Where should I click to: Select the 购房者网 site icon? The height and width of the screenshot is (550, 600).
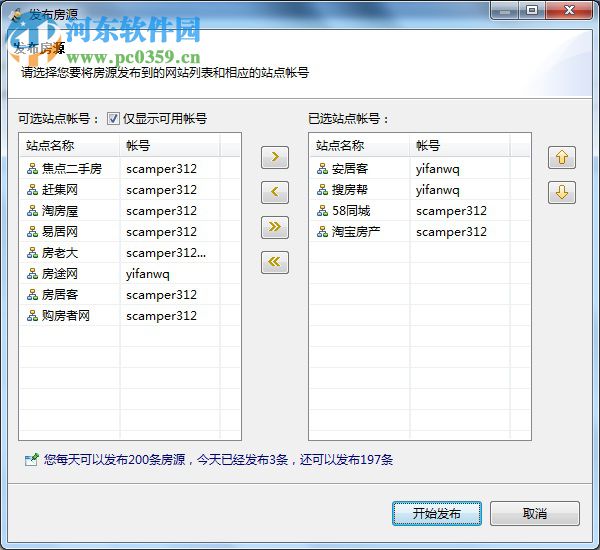coord(33,316)
